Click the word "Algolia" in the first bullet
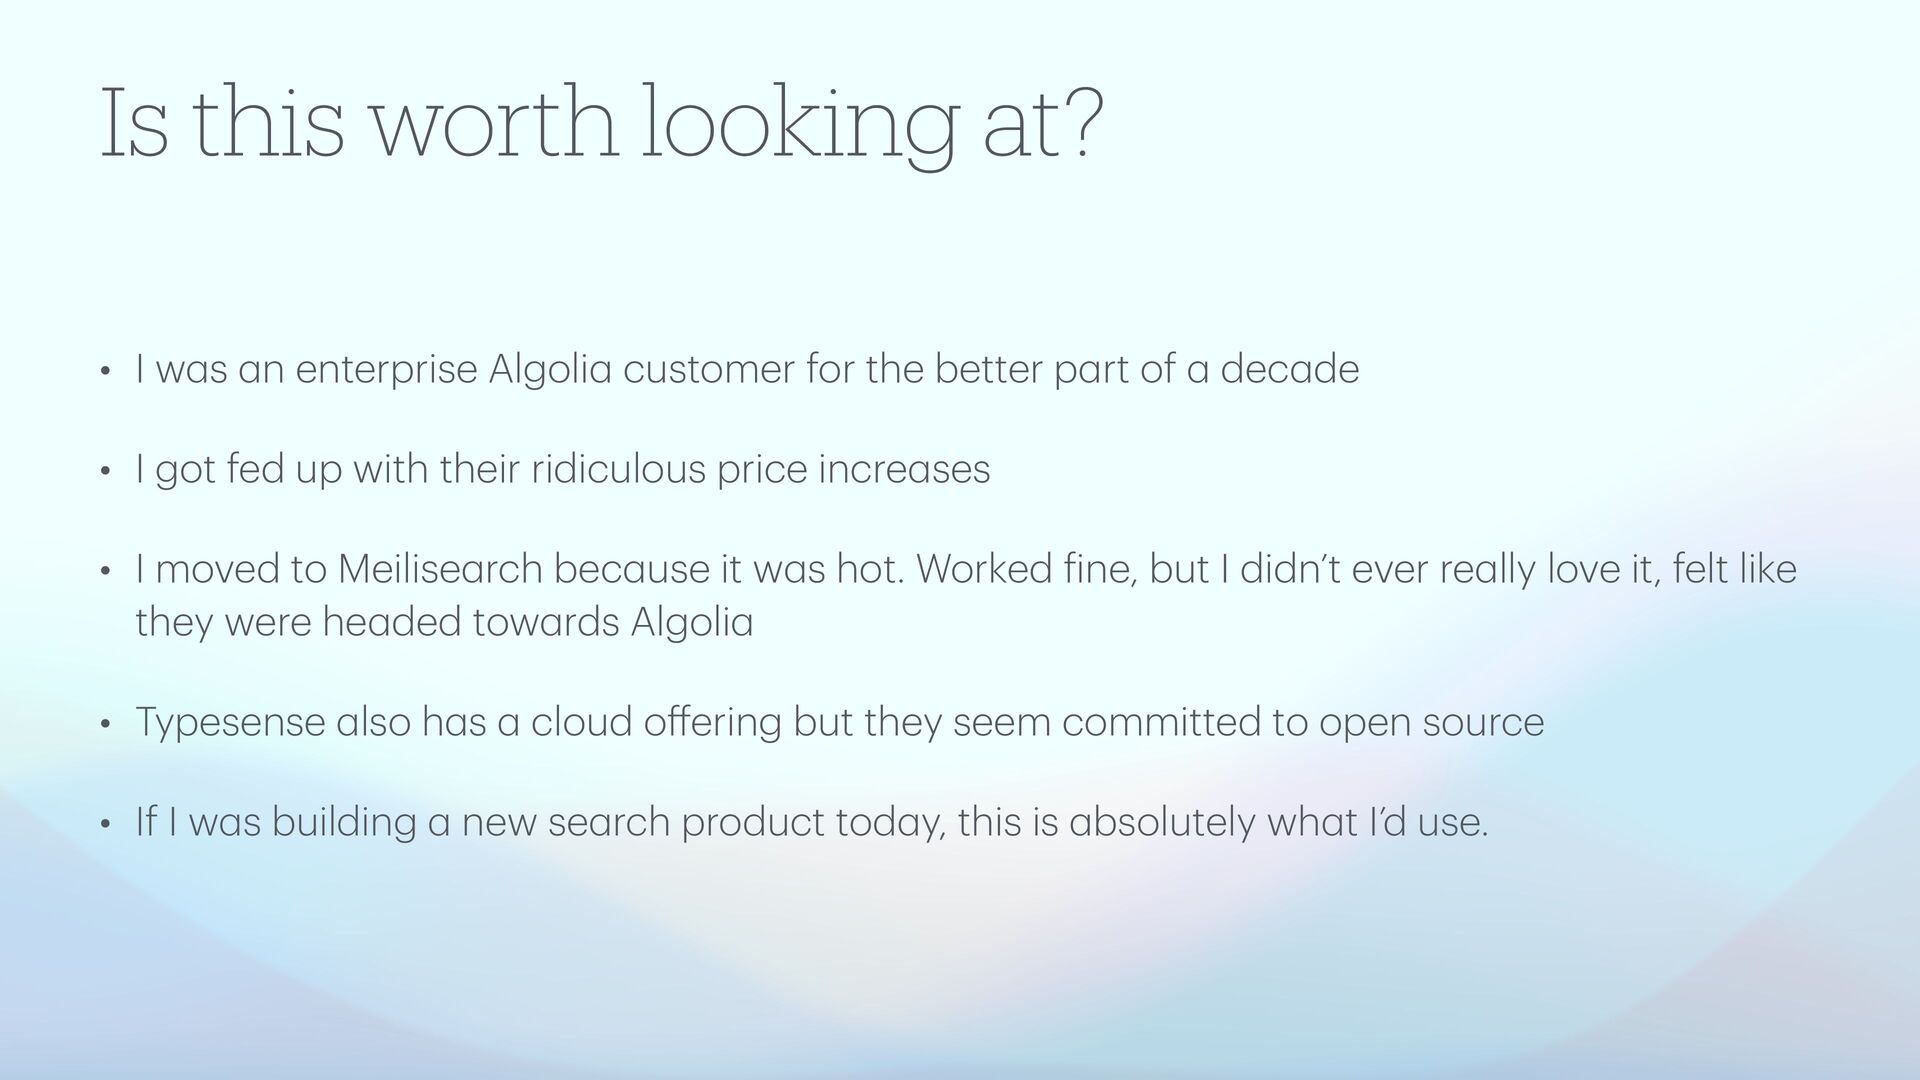The height and width of the screenshot is (1080, 1920). tap(549, 370)
